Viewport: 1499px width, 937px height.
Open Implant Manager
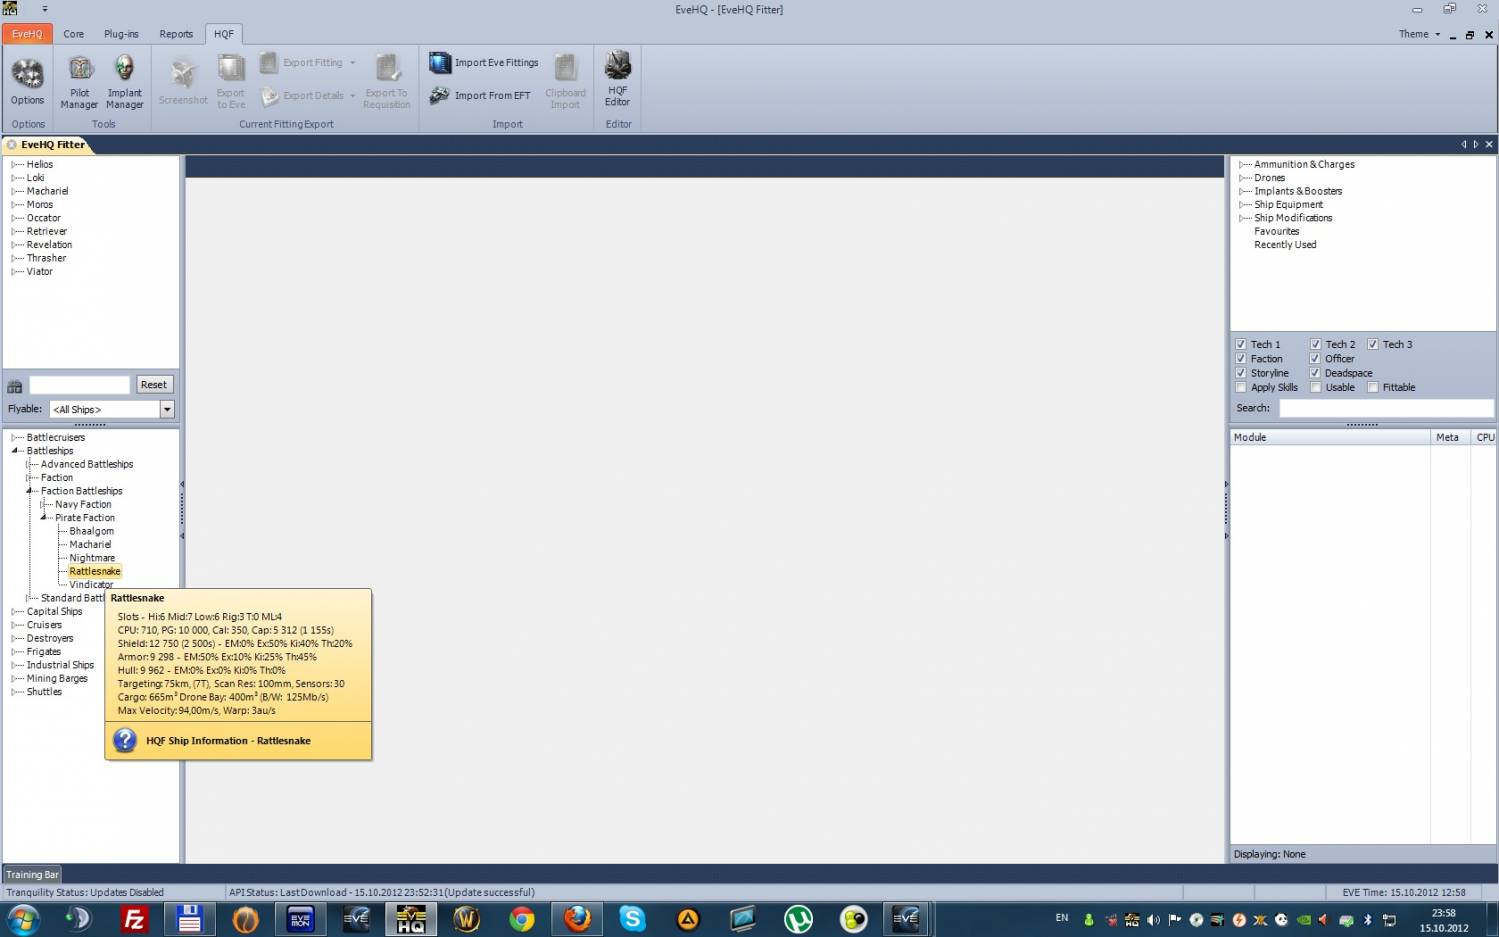tap(124, 82)
